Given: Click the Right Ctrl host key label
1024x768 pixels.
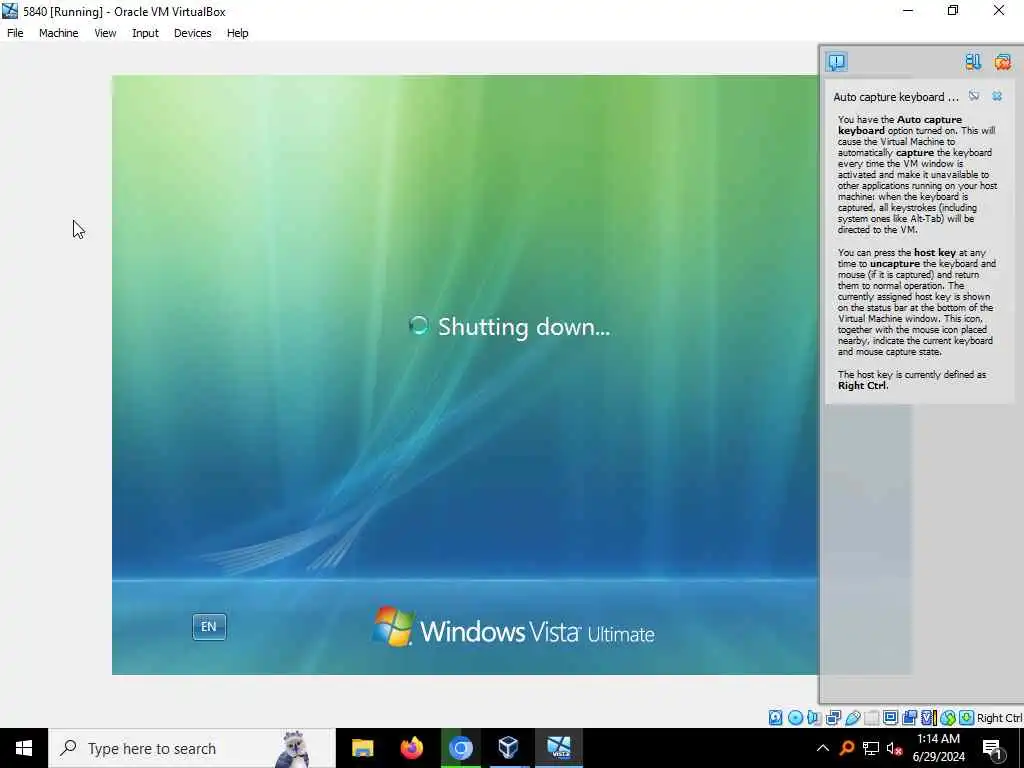Looking at the screenshot, I should [x=999, y=718].
